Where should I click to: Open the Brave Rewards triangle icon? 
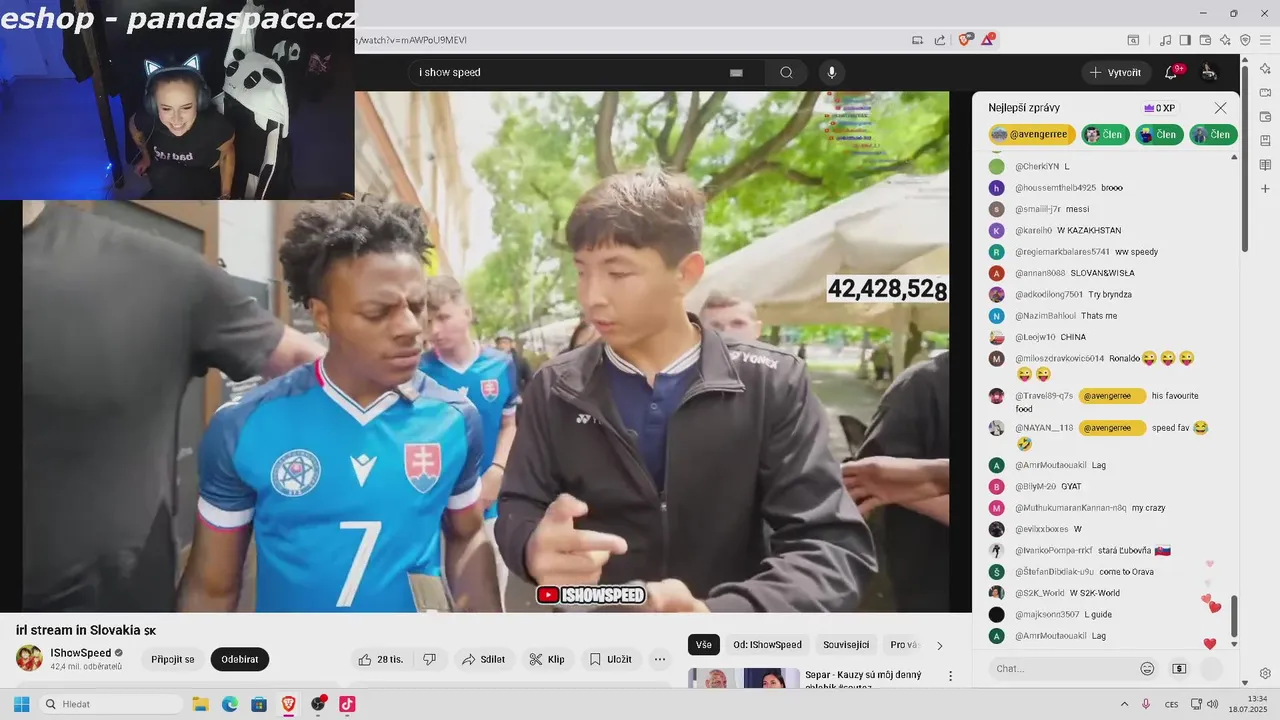tap(988, 40)
